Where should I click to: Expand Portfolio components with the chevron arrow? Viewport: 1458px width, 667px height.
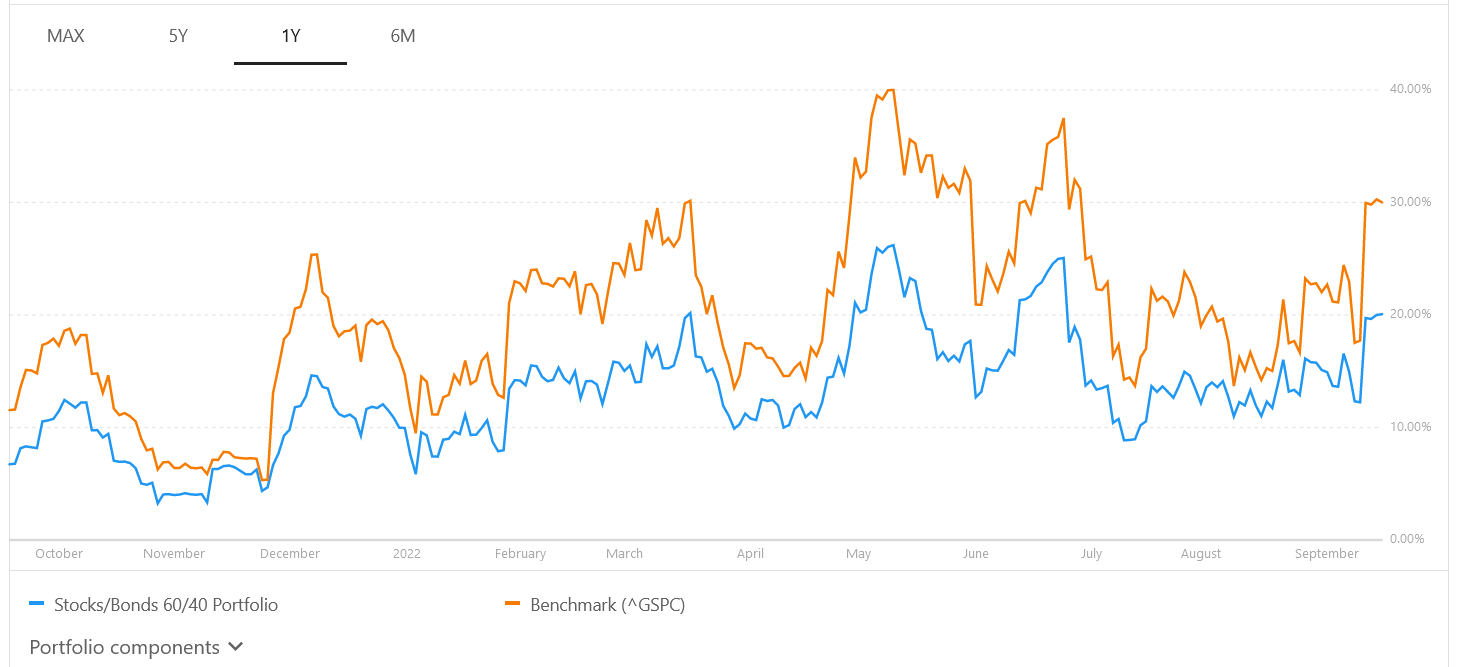click(x=236, y=647)
